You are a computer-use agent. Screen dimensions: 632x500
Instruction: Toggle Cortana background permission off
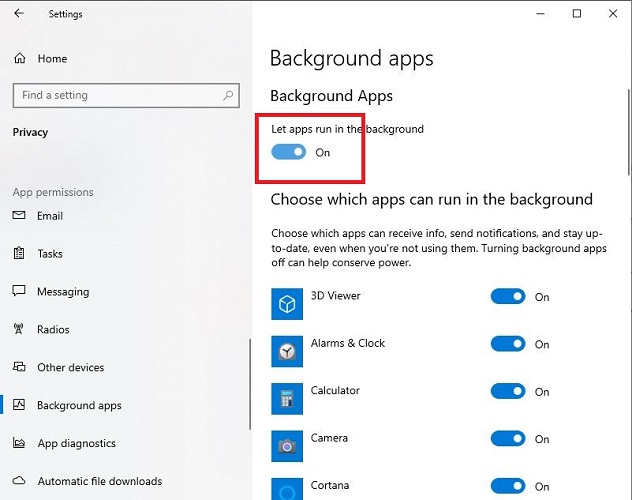pyautogui.click(x=508, y=486)
